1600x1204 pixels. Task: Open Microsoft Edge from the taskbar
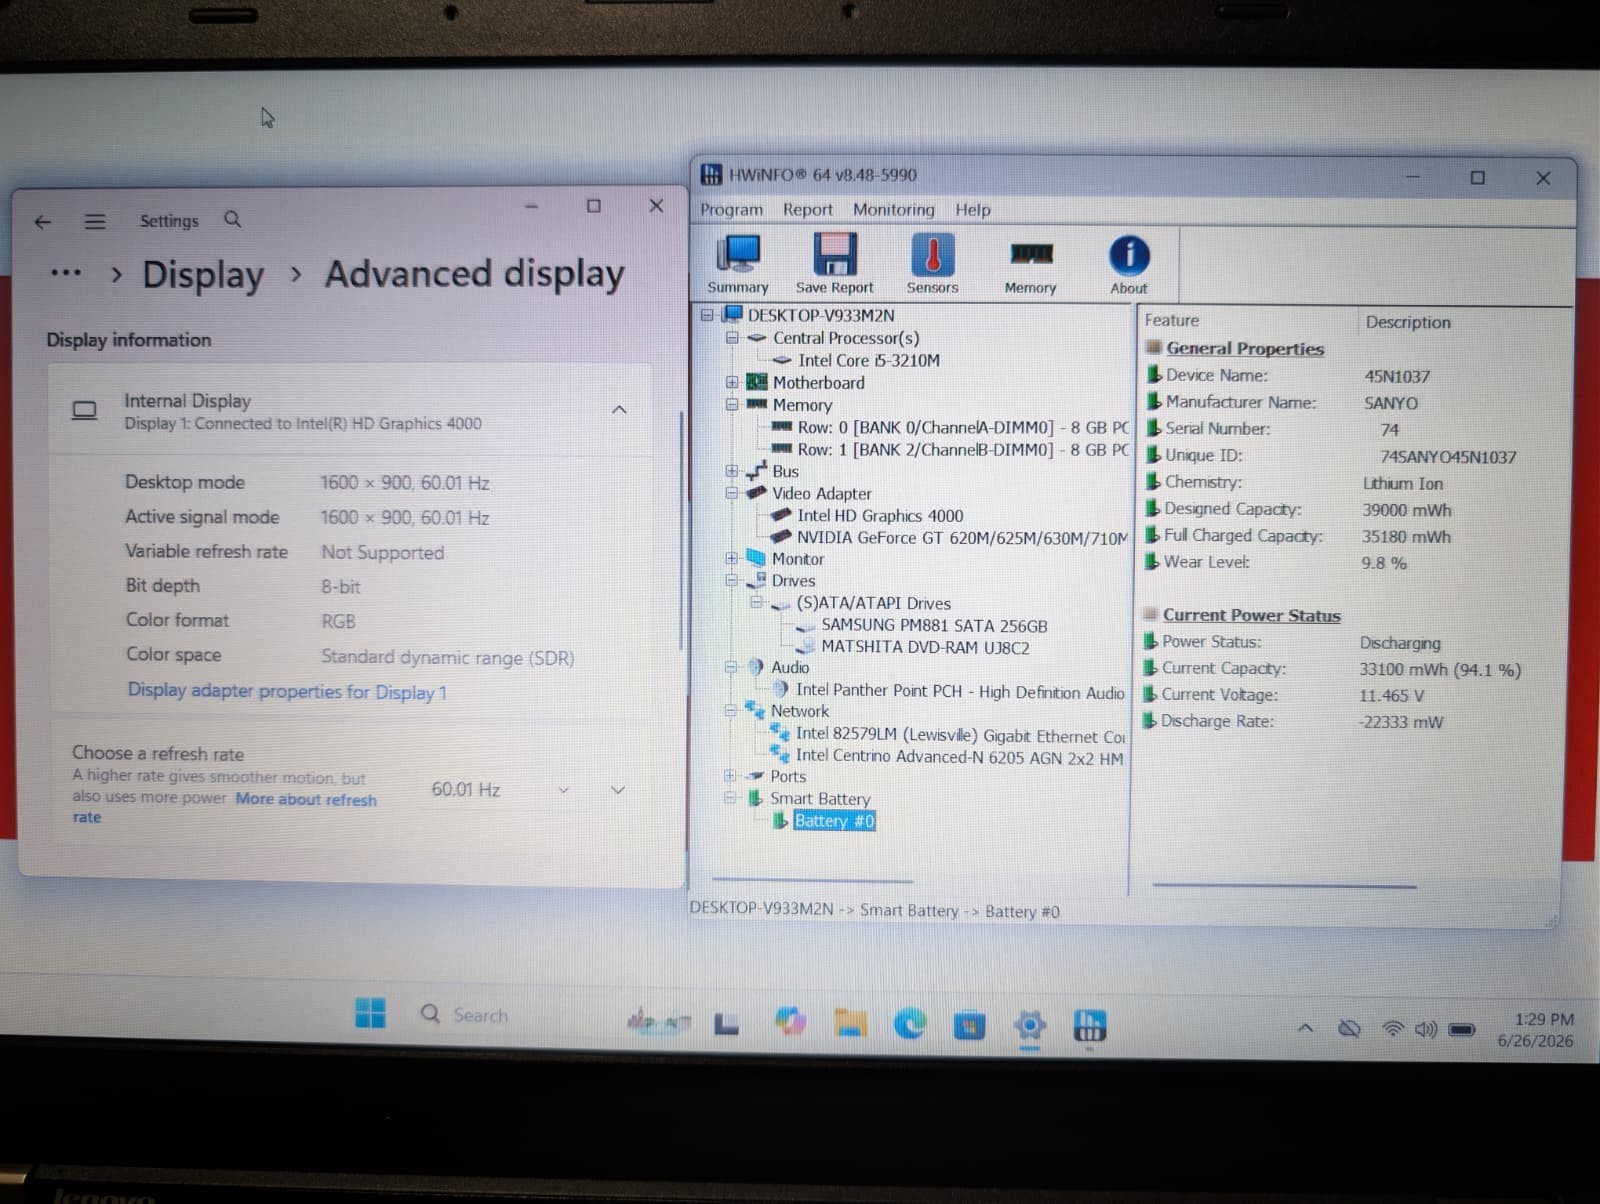pos(910,1023)
